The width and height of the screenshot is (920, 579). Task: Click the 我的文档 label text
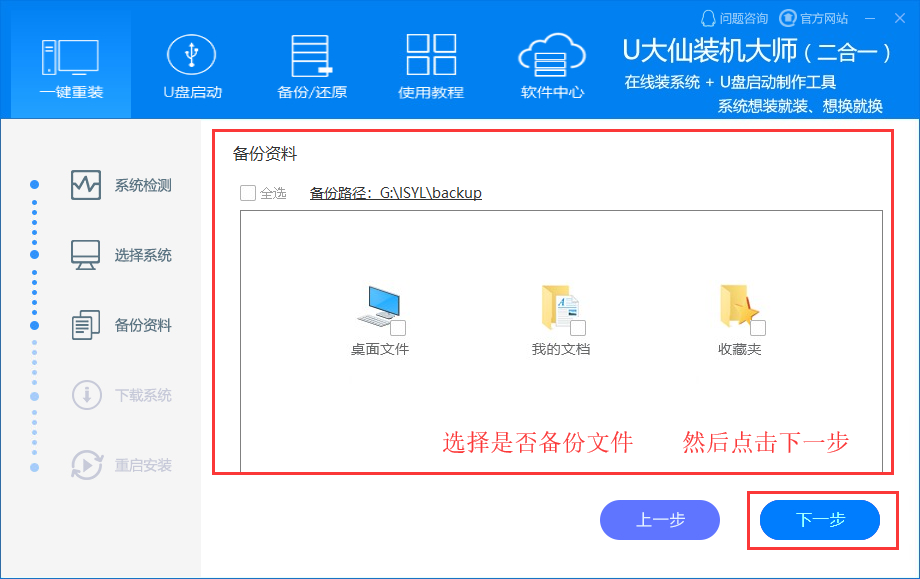click(x=560, y=350)
